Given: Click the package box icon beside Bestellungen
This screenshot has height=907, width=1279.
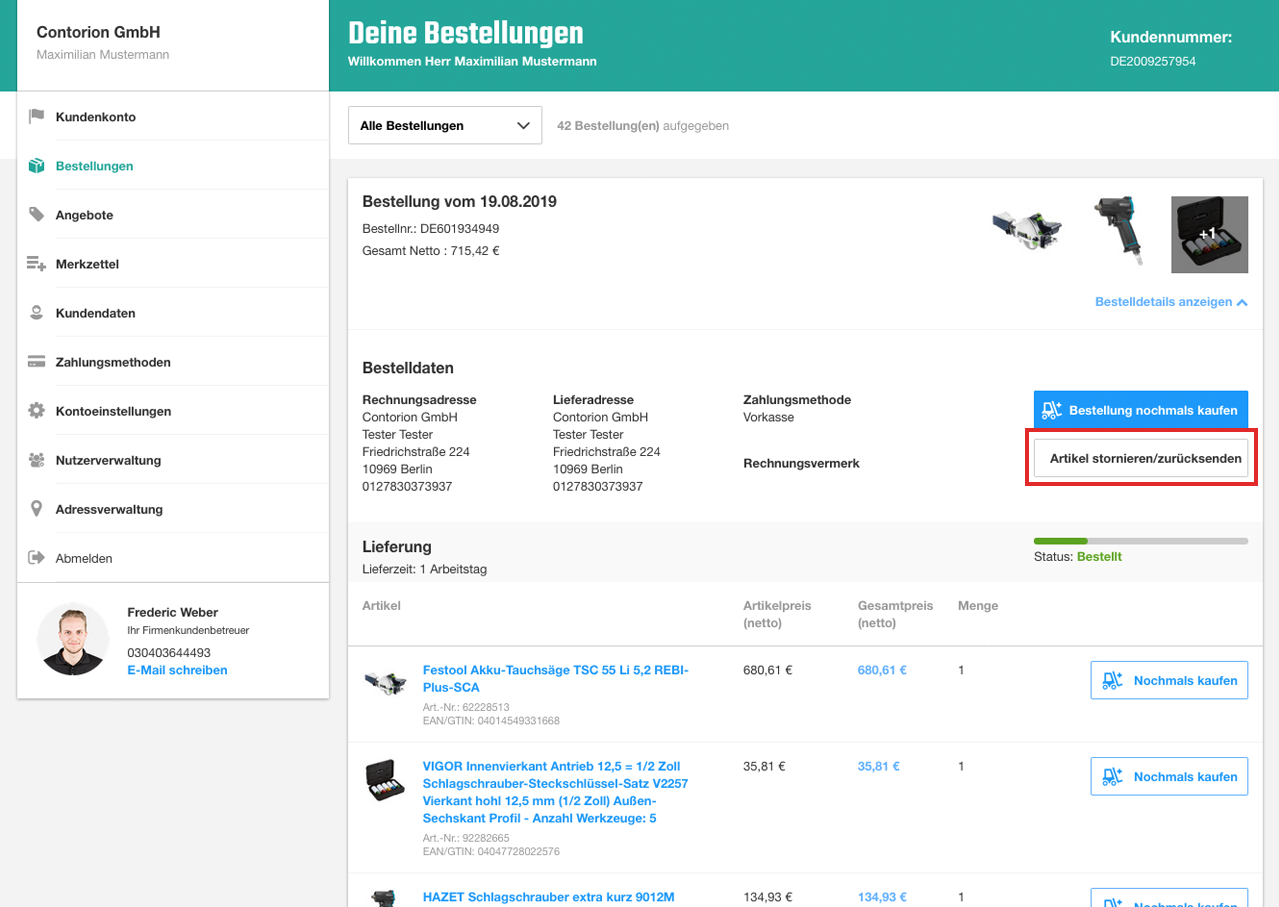Looking at the screenshot, I should click(37, 165).
